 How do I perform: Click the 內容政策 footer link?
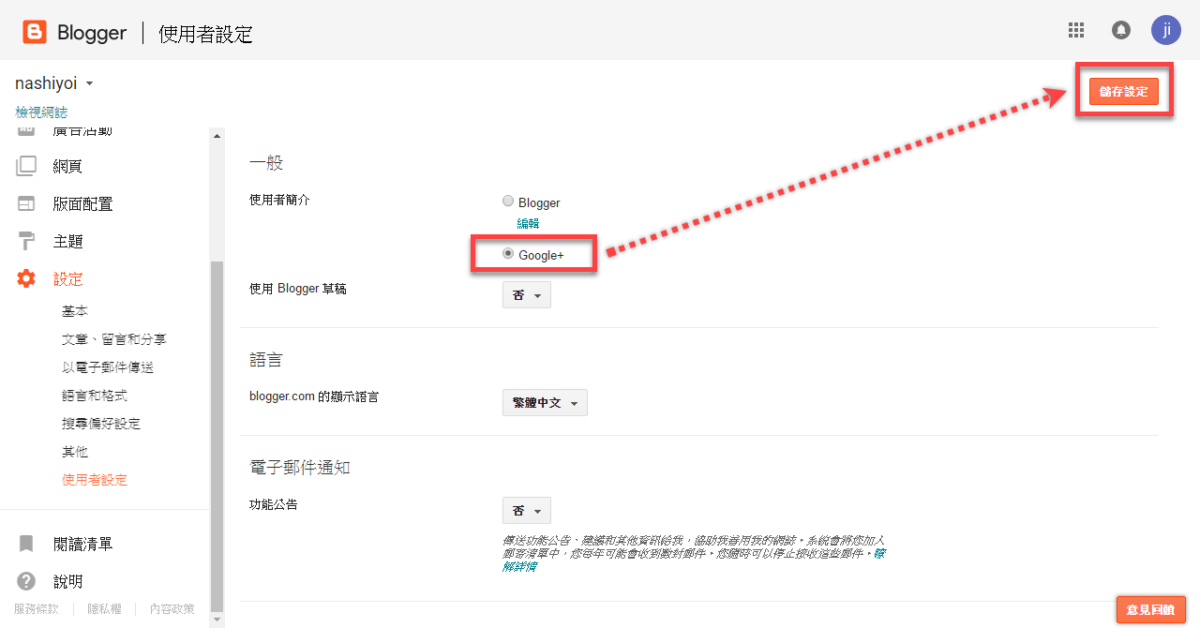172,608
